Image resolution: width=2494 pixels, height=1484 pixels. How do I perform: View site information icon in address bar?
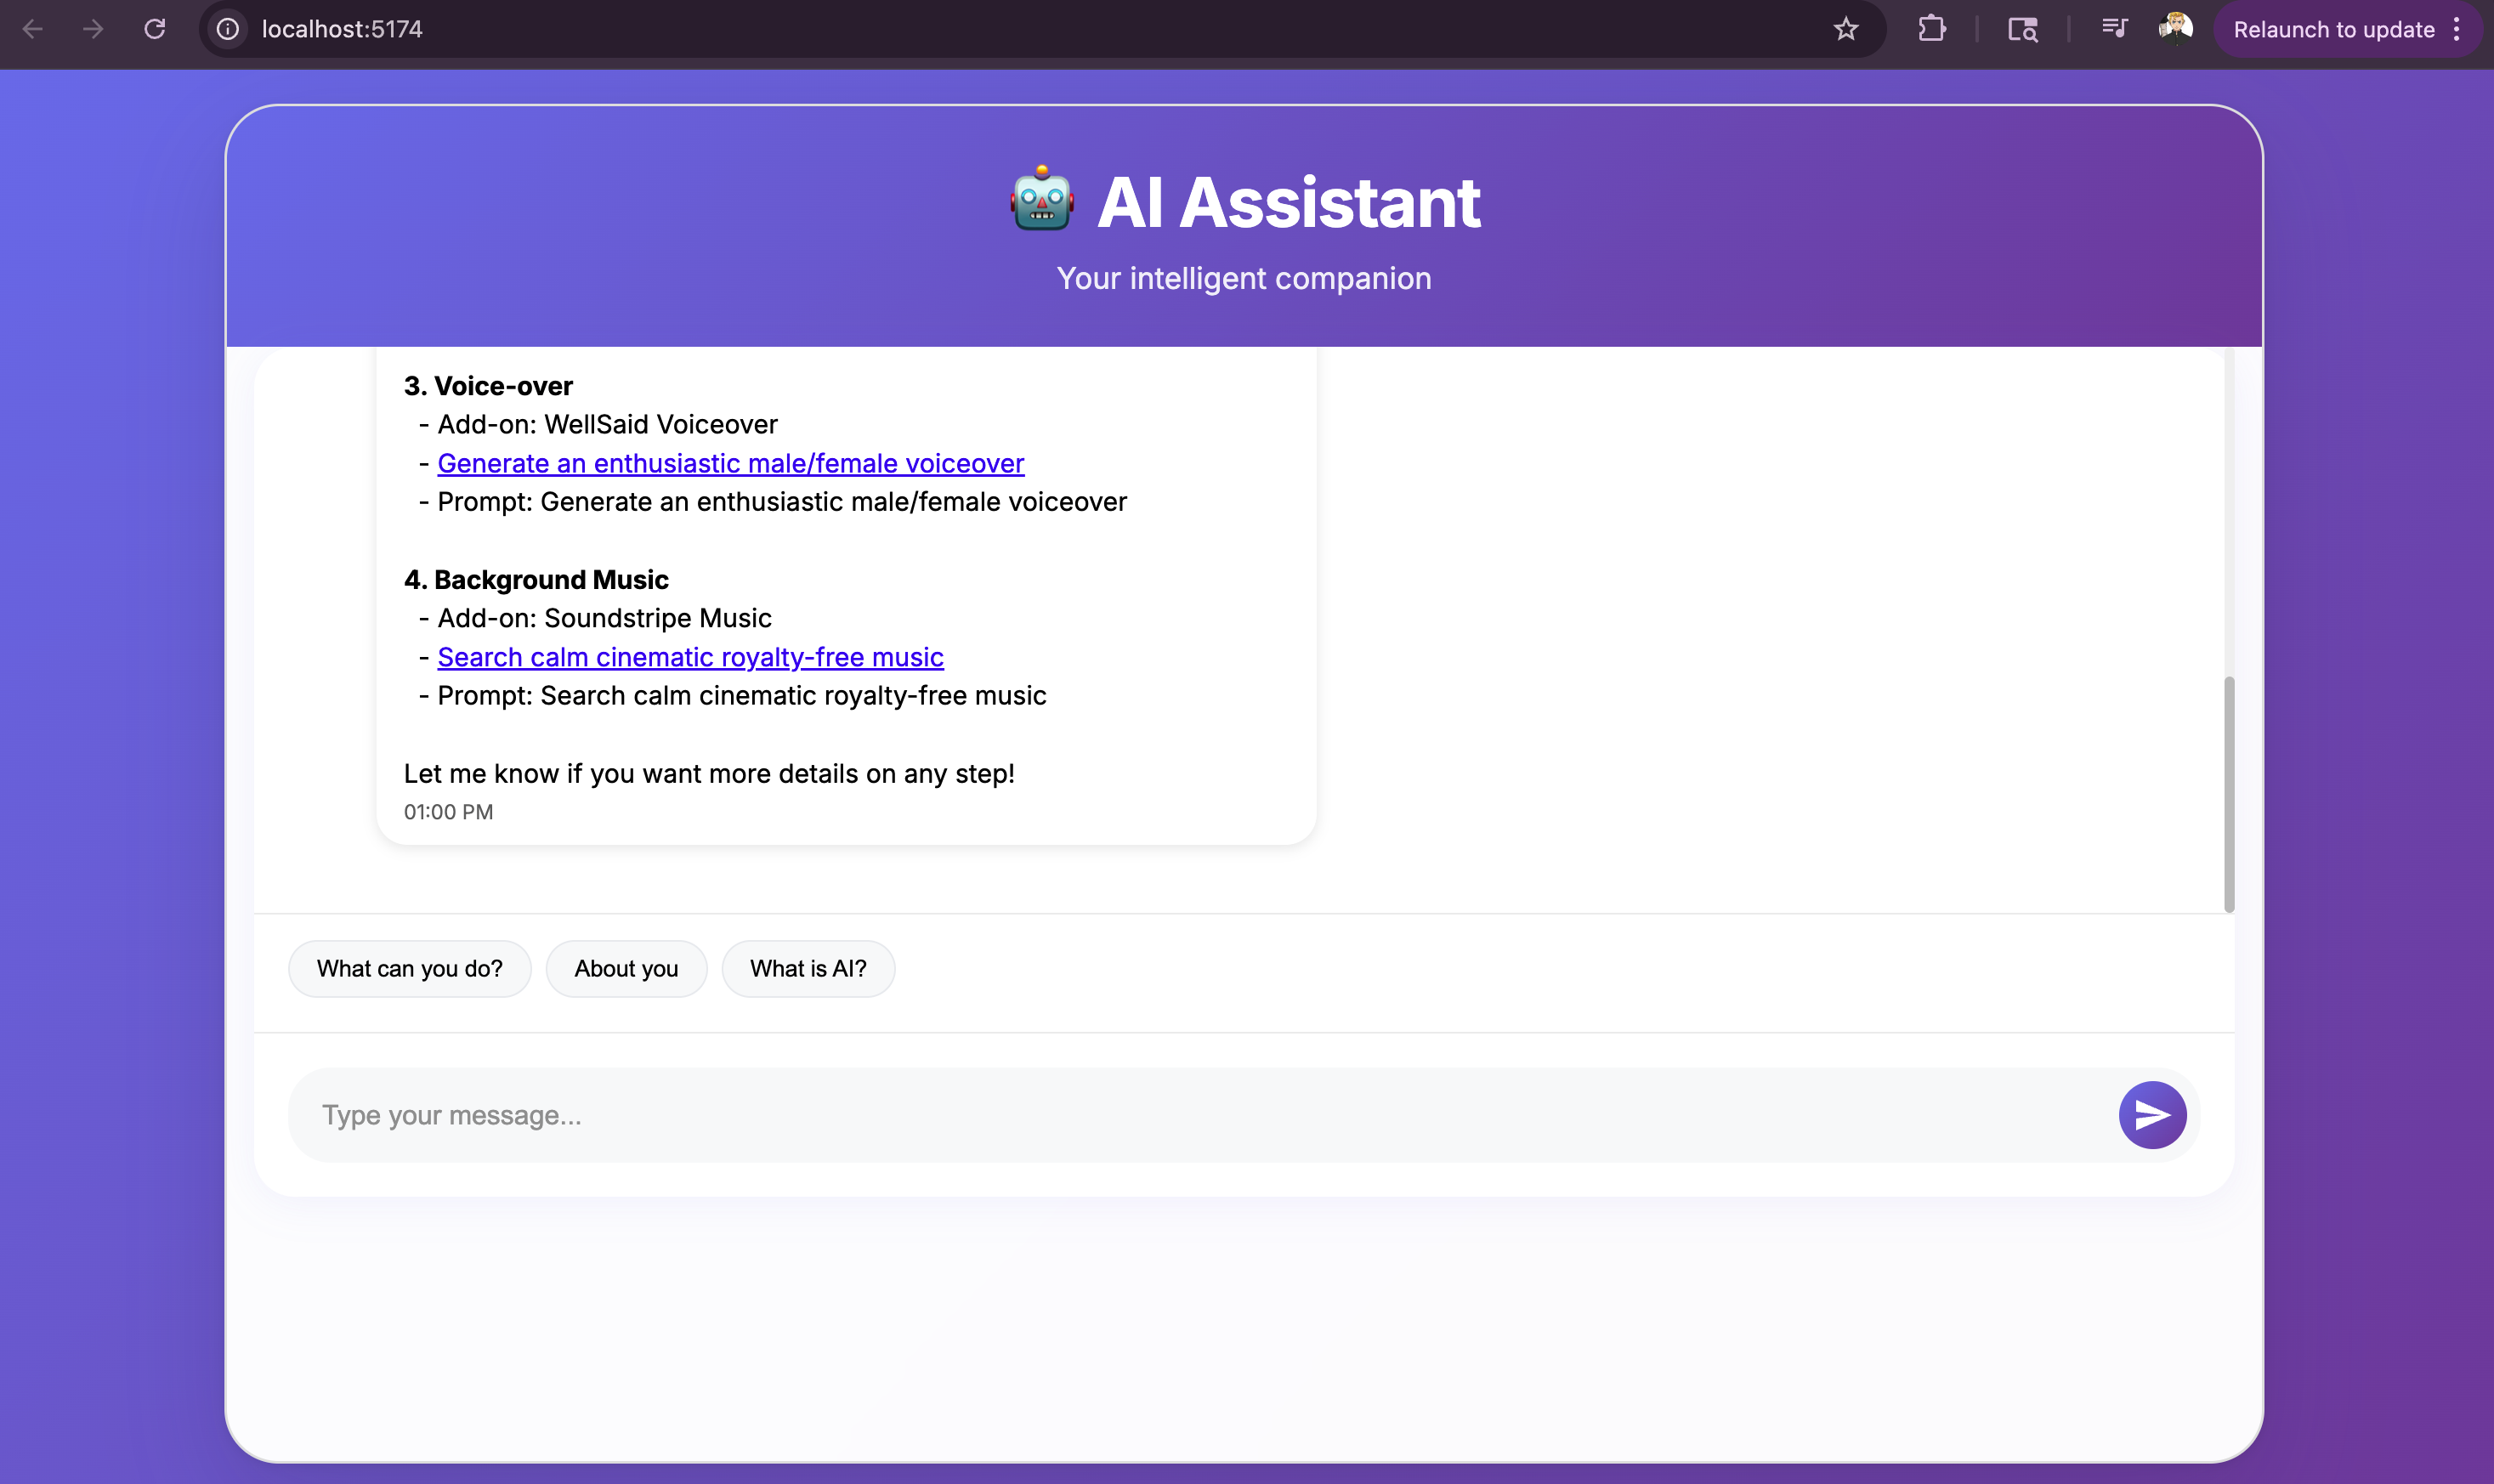click(228, 29)
